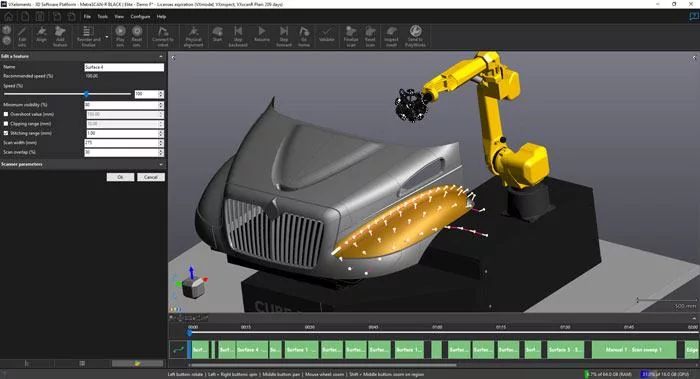Click the Edit cells tool
The image size is (700, 379).
pos(22,36)
